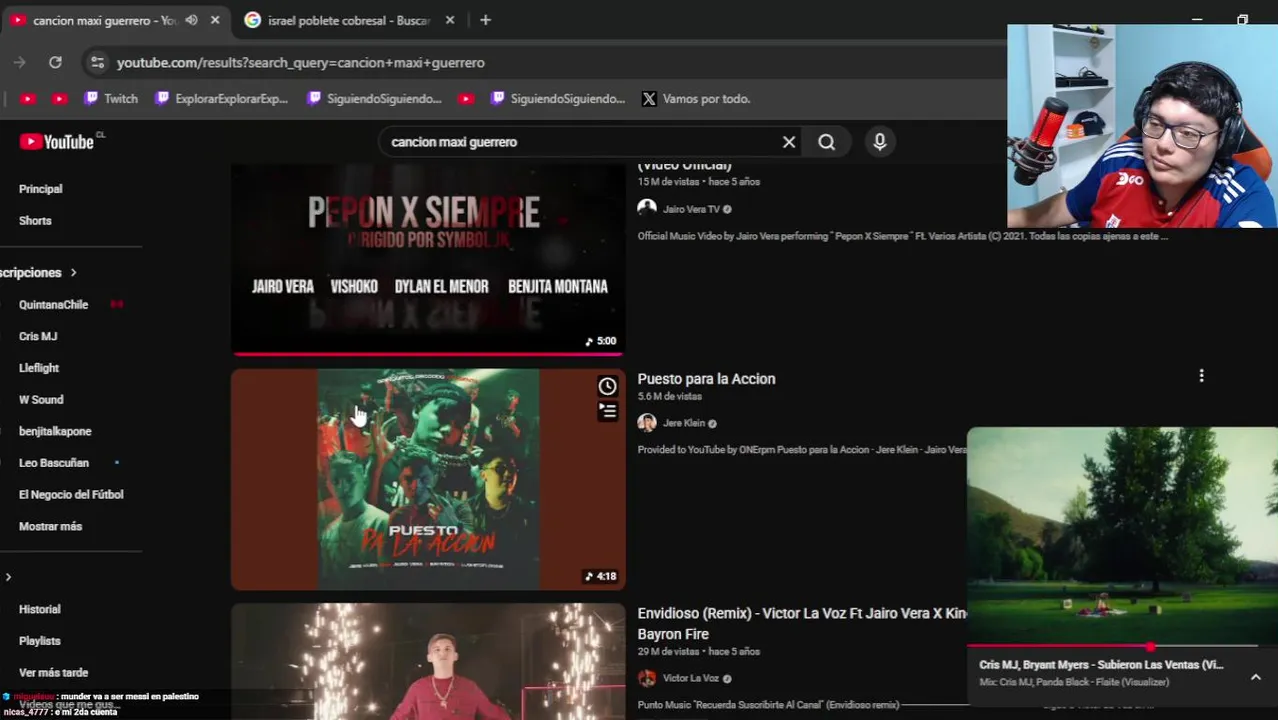The image size is (1278, 720).
Task: Click the Watch later clock icon on Puesto para la Accion
Action: pos(607,387)
